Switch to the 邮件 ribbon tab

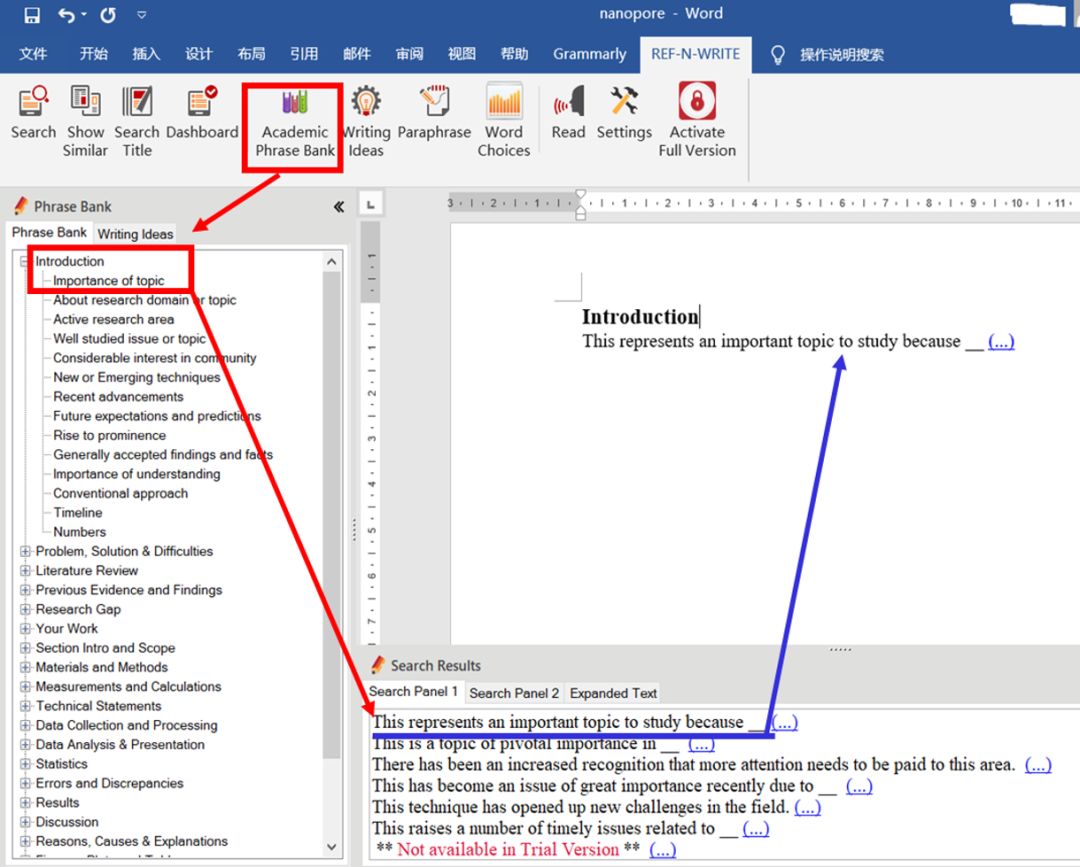tap(357, 54)
